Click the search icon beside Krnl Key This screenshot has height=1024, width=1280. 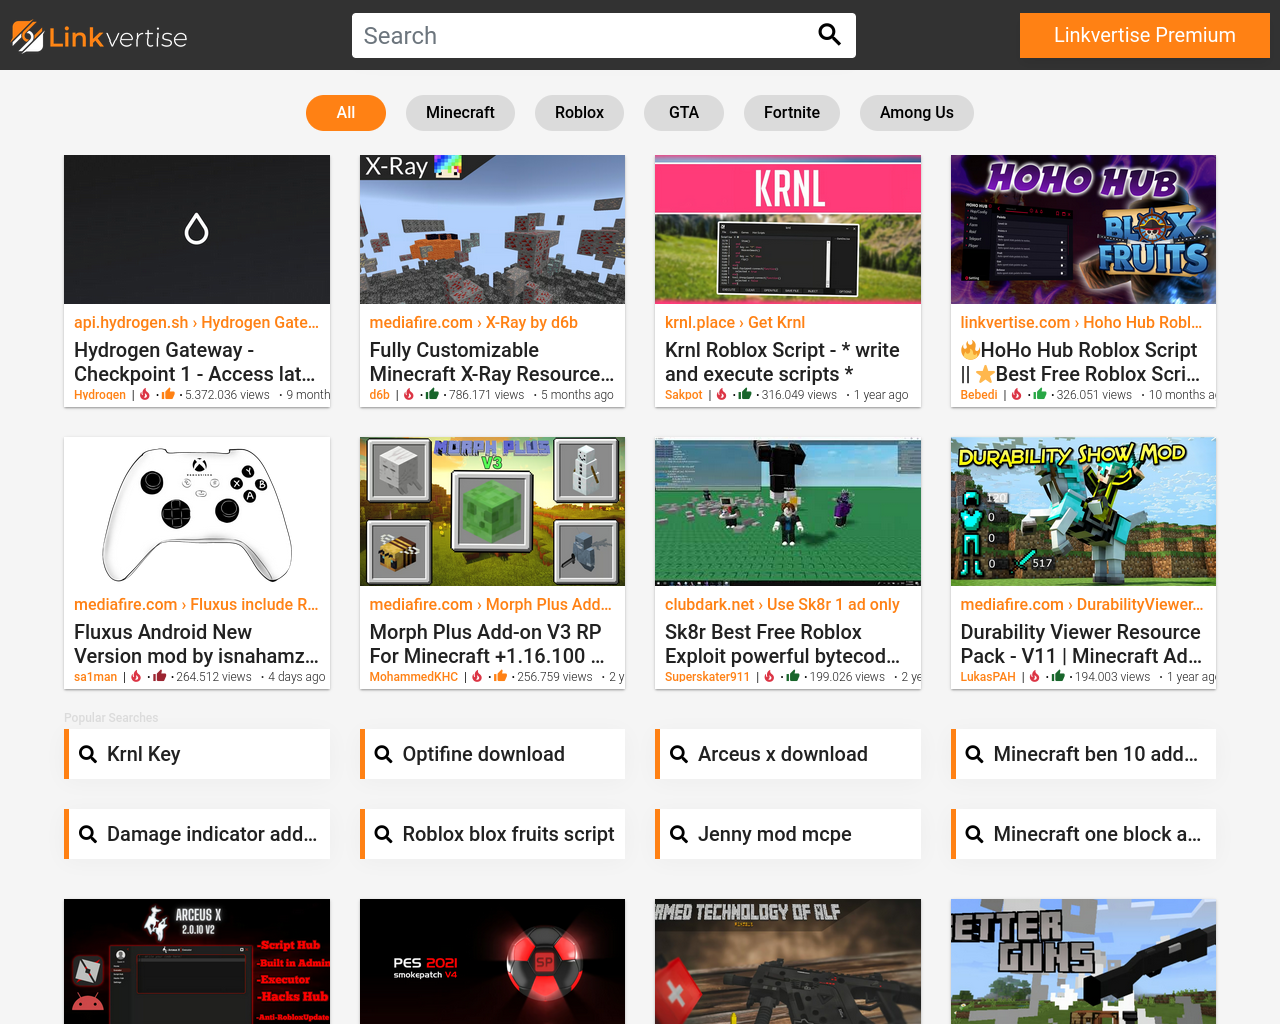point(88,754)
